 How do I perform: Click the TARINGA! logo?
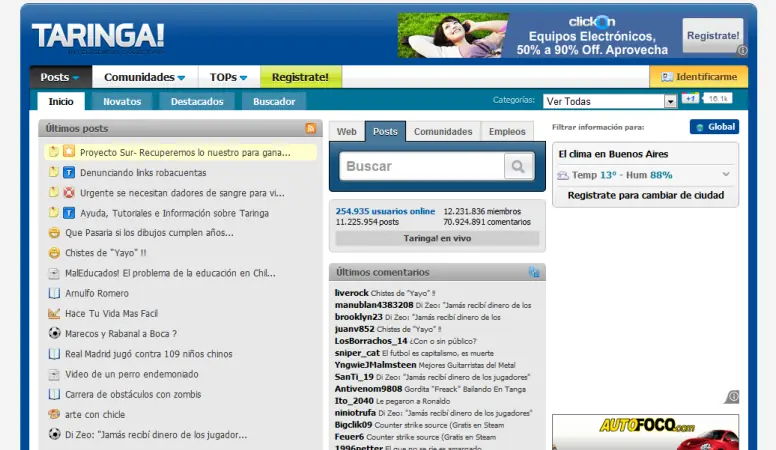[98, 36]
